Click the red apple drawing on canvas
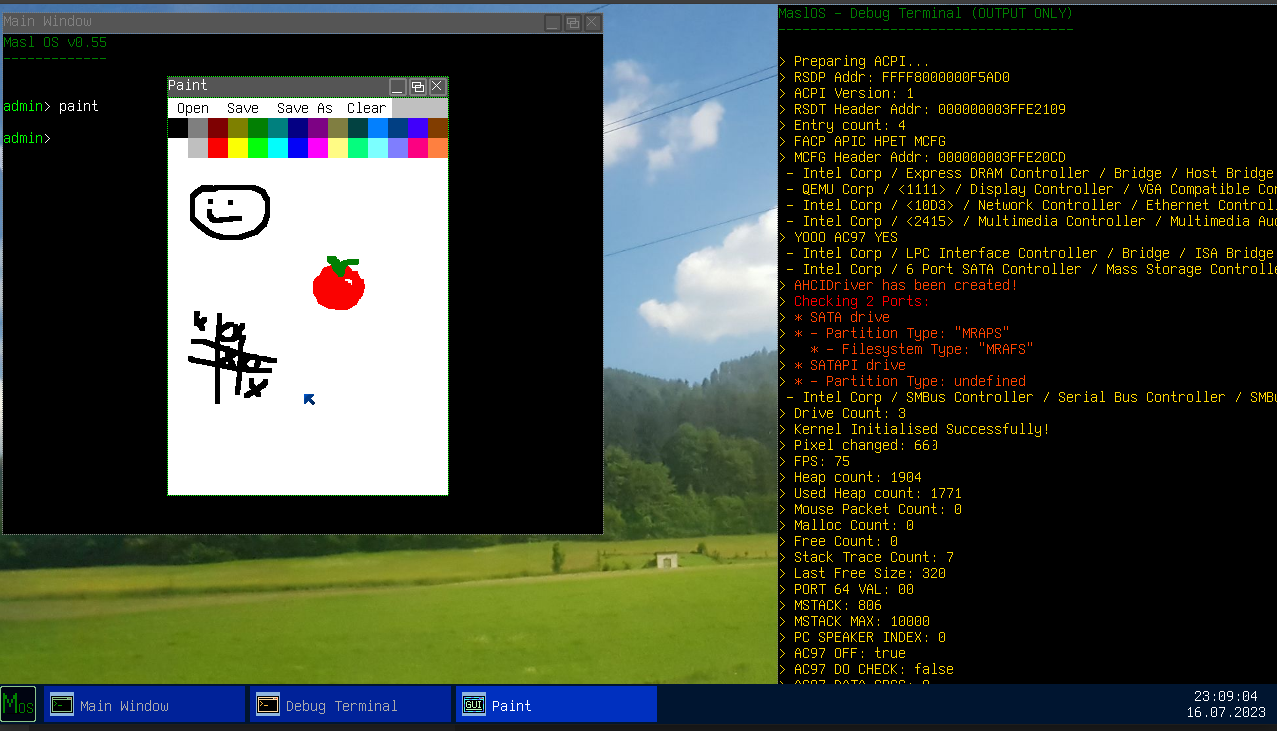 [x=338, y=287]
